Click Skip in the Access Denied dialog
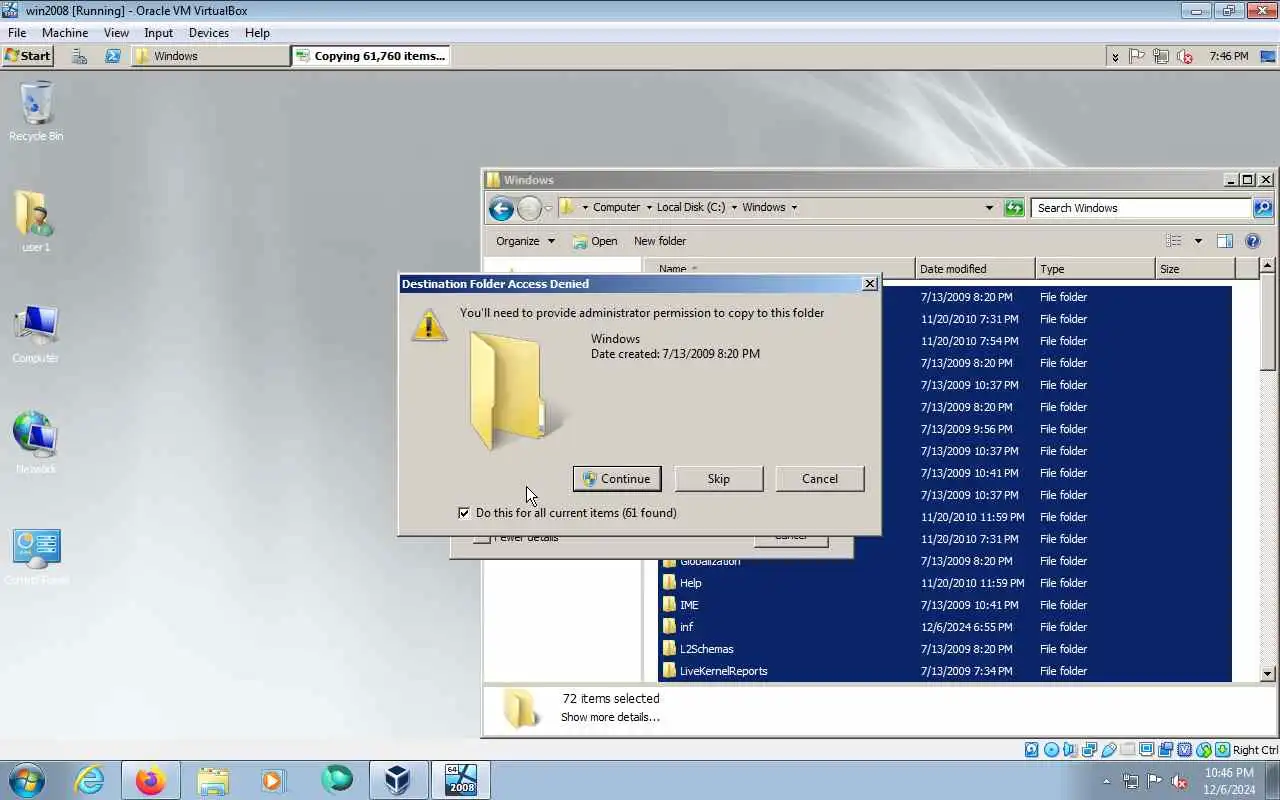Viewport: 1280px width, 800px height. click(x=719, y=479)
